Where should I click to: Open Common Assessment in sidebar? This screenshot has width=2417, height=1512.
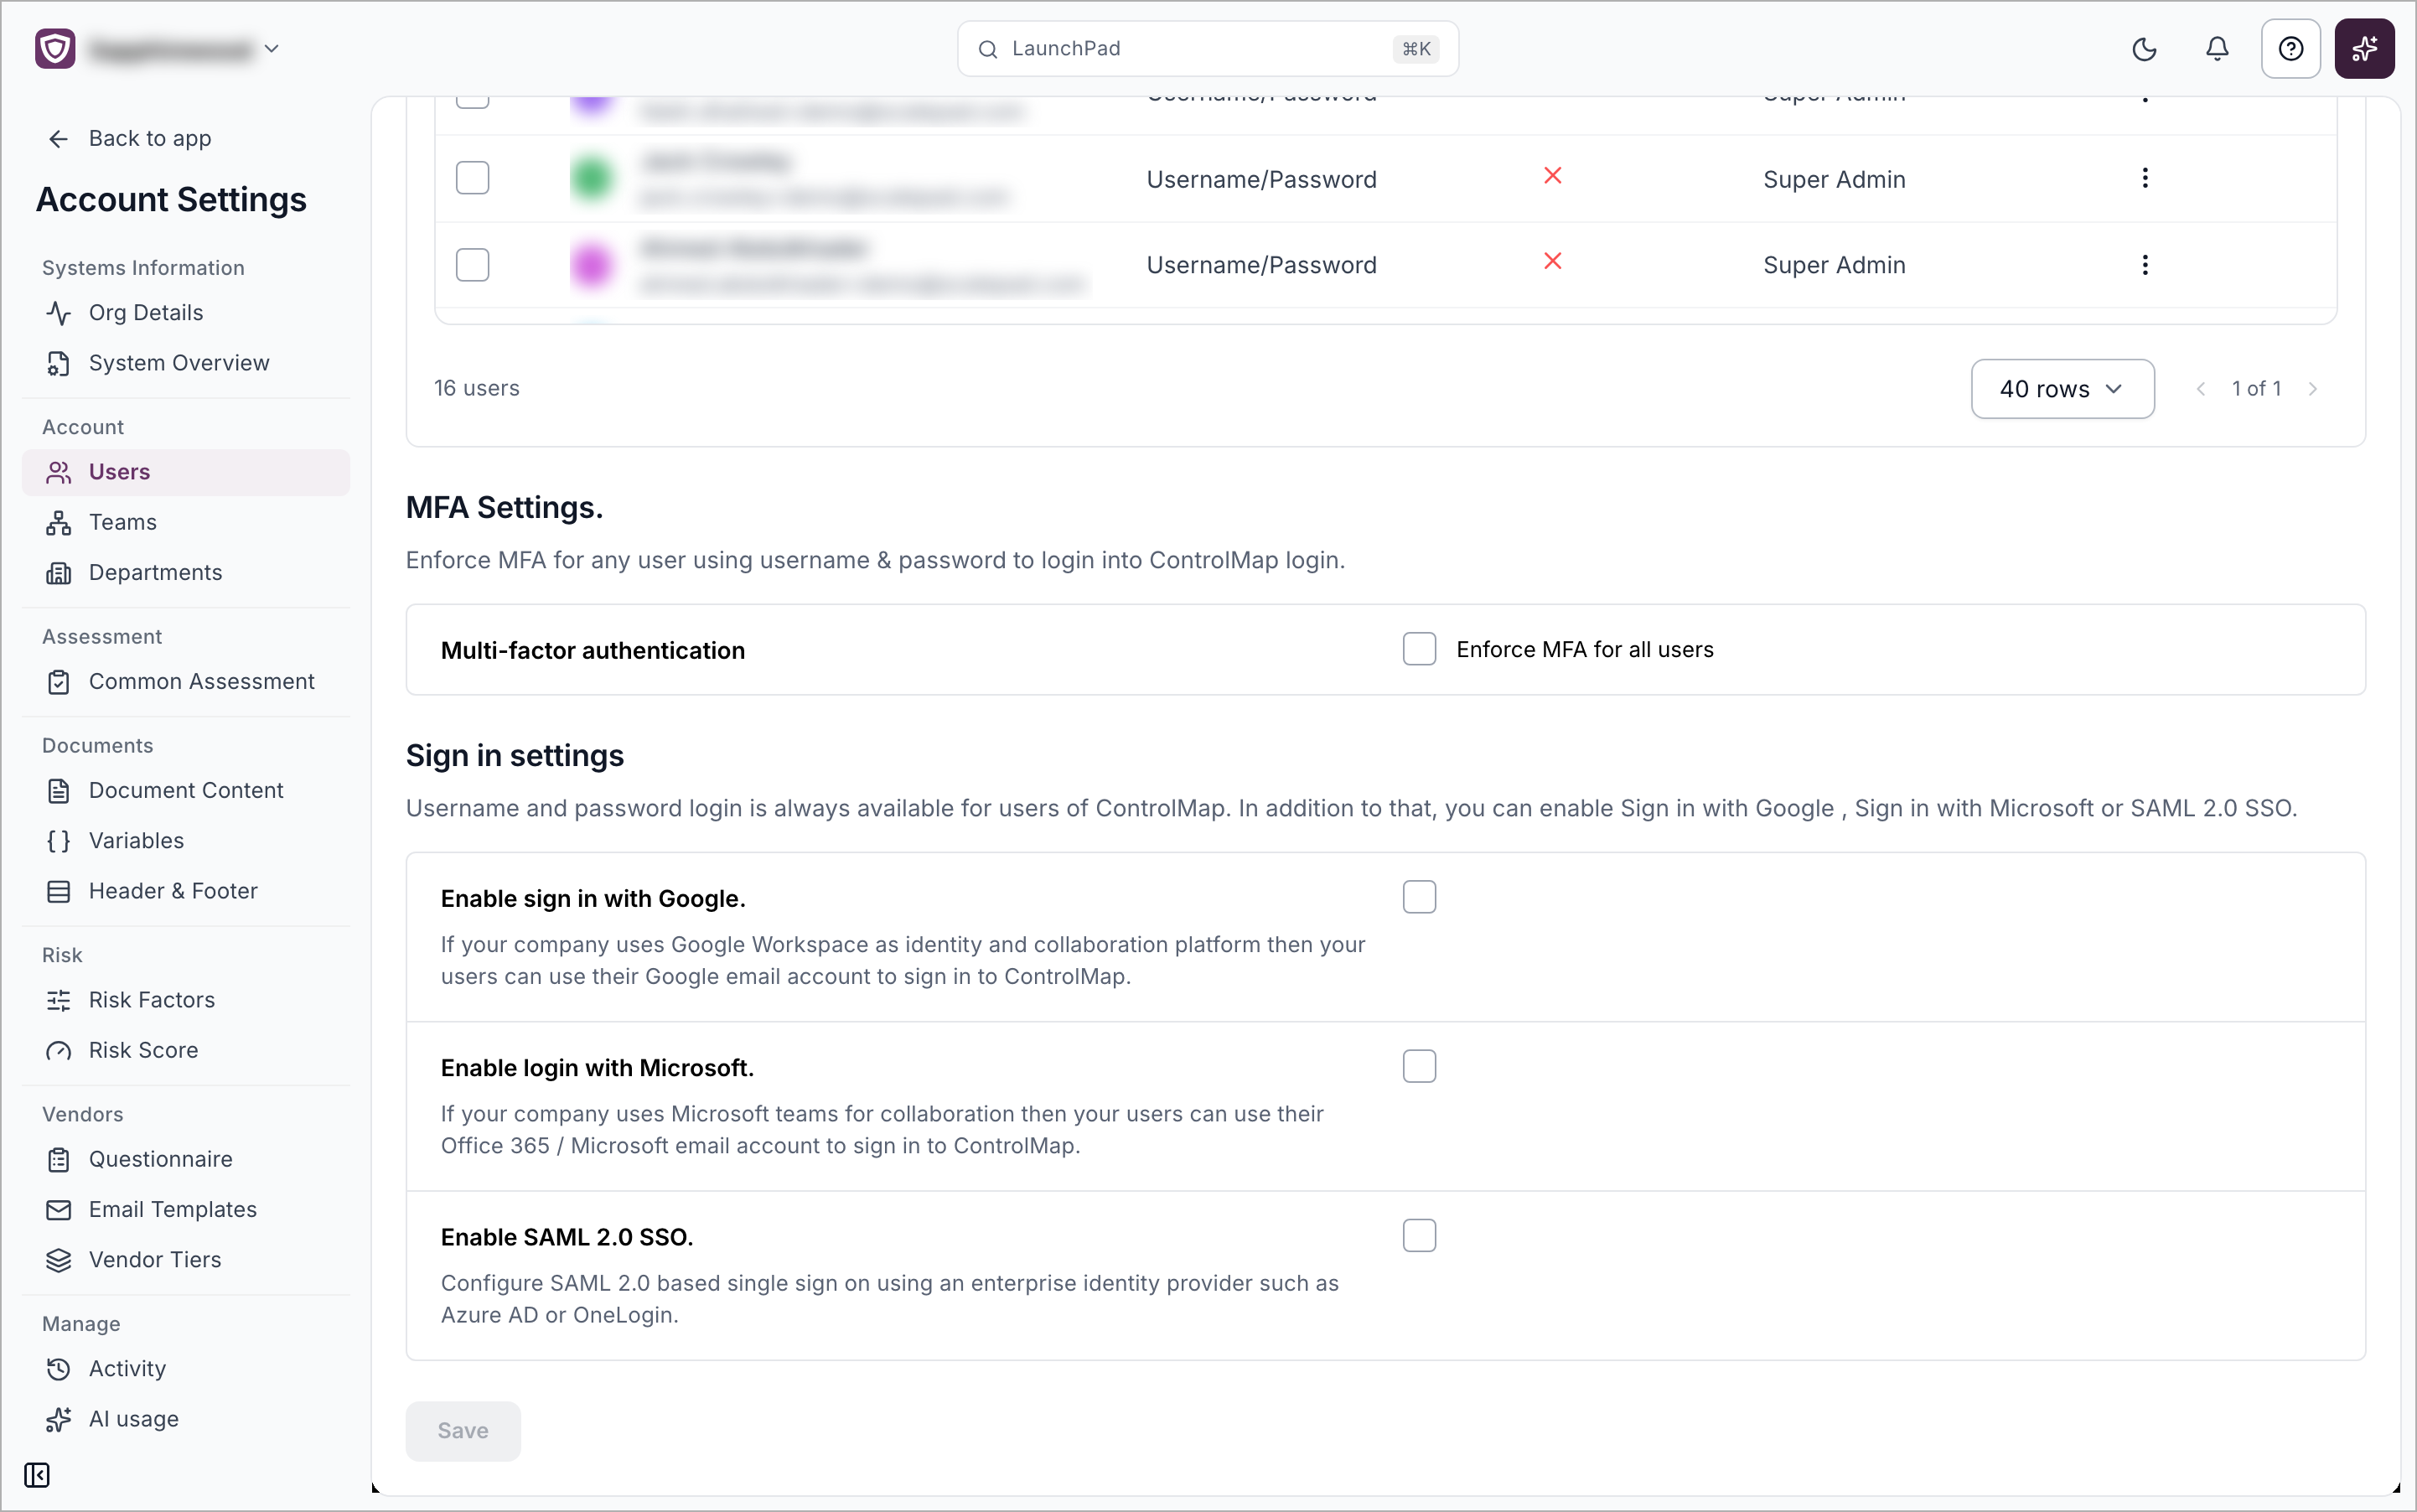[x=186, y=682]
